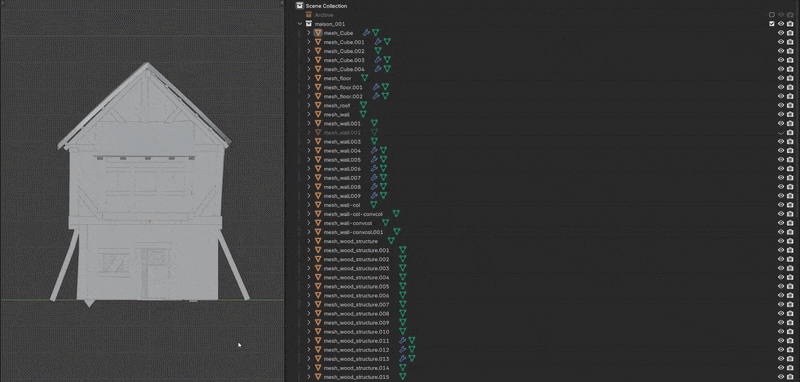Expand the mesh_wood_structure.002 object row
This screenshot has height=382, width=800.
pyautogui.click(x=309, y=259)
